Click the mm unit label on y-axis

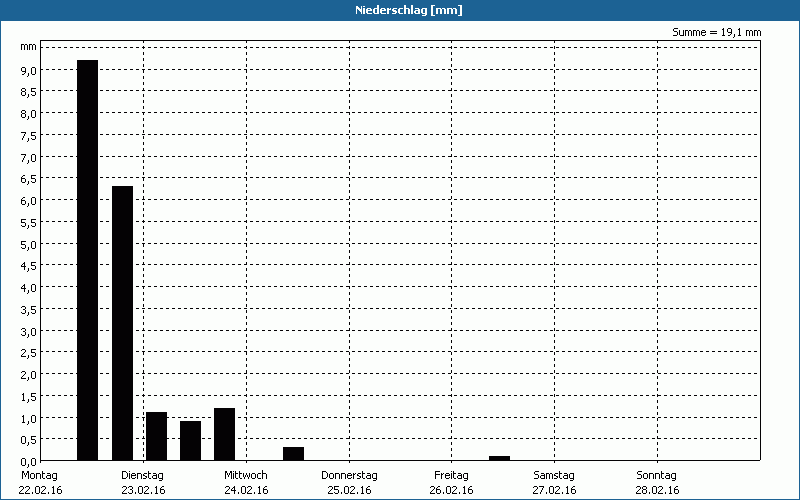click(29, 47)
